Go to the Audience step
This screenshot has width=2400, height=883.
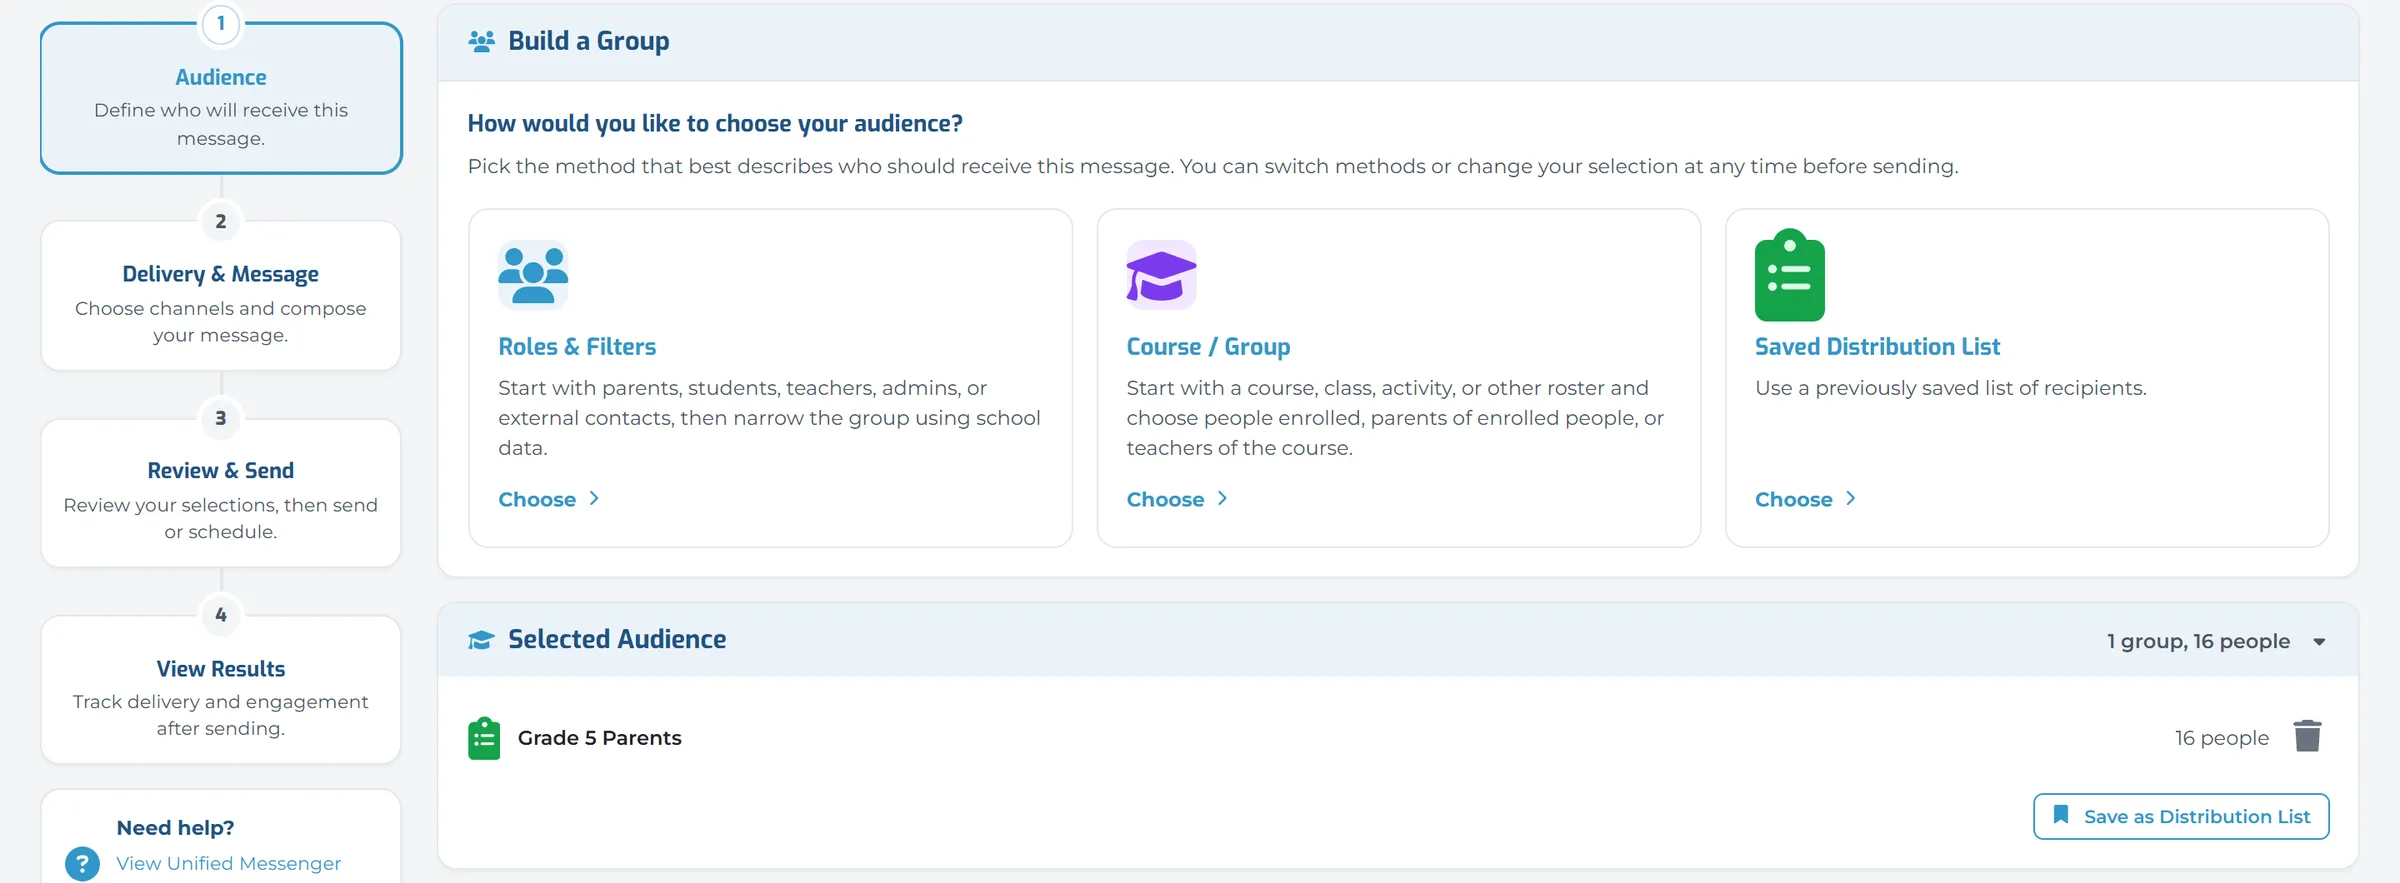click(x=221, y=98)
